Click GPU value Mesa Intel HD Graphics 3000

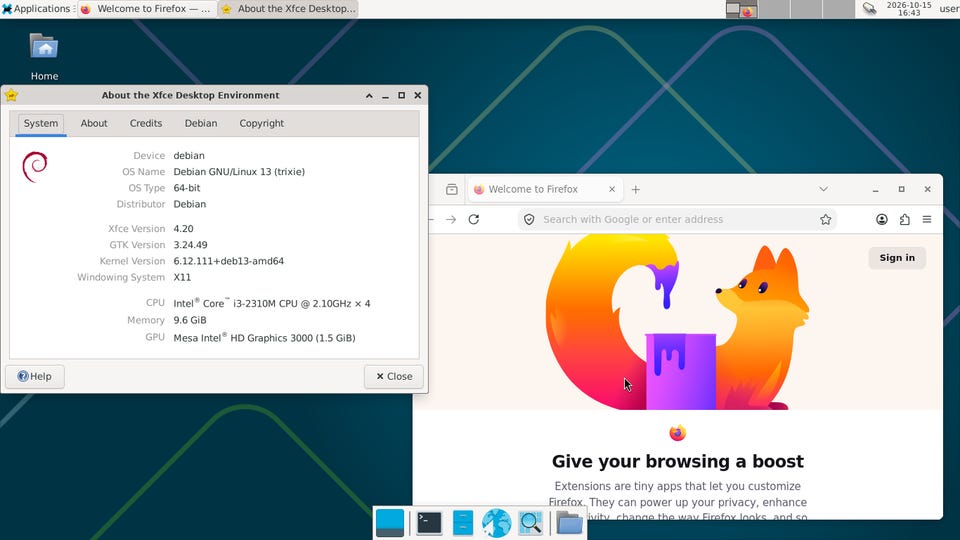(264, 337)
